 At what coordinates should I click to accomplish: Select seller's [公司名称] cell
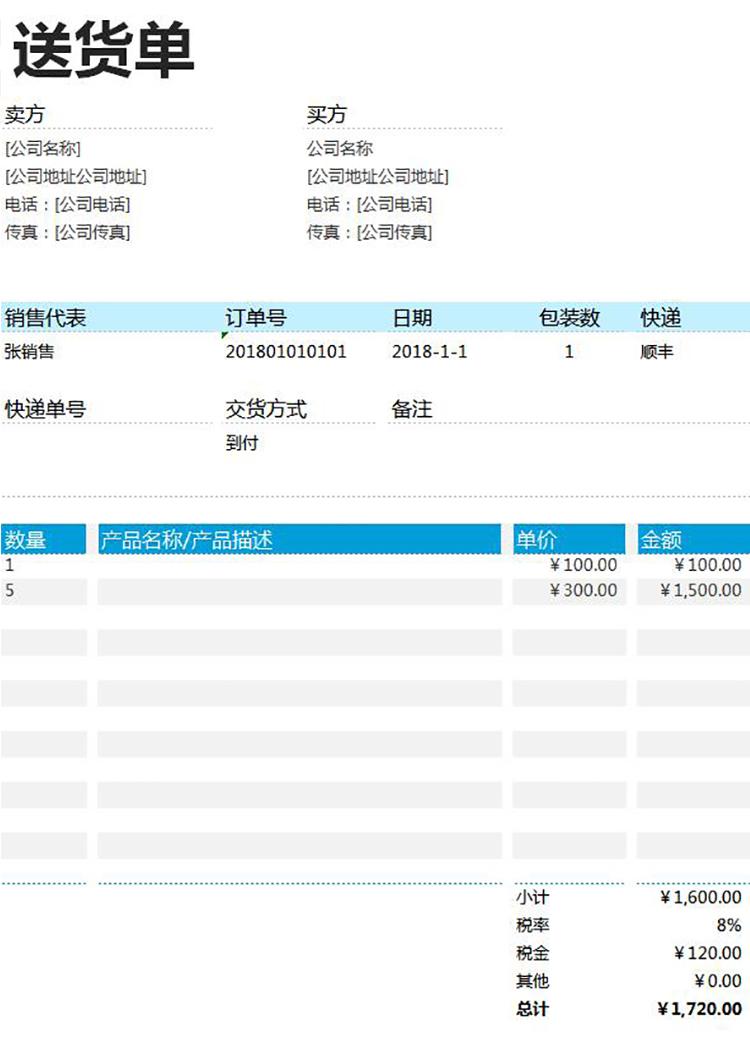[42, 148]
